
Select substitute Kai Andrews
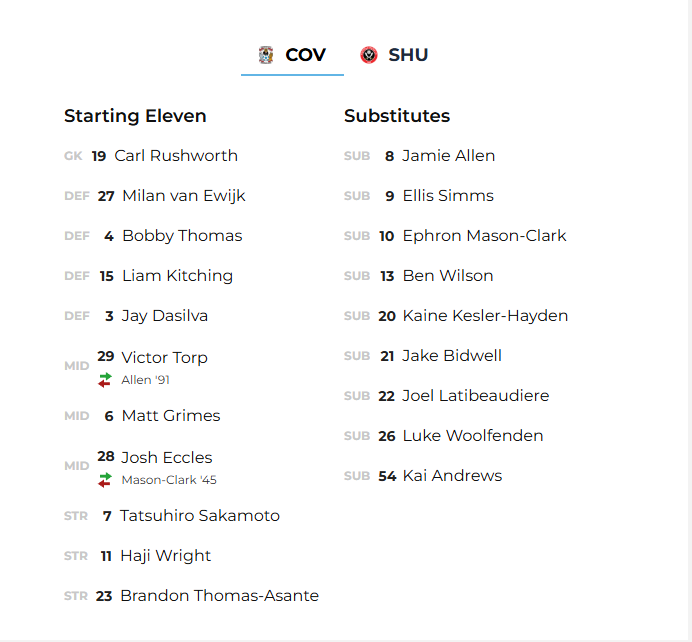[452, 476]
